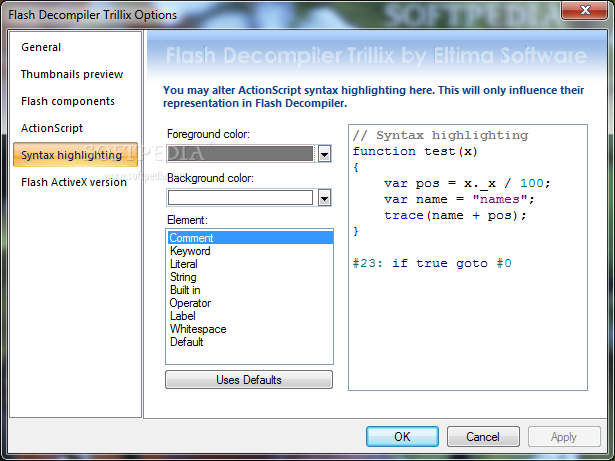Click the '// Syntax highlighting' preview comment
The image size is (615, 461).
[440, 135]
